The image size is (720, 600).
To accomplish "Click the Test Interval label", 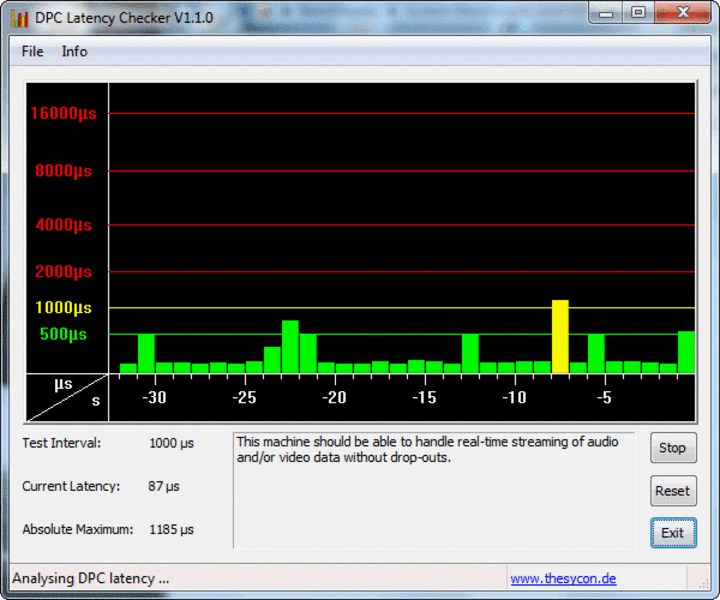I will coord(62,443).
